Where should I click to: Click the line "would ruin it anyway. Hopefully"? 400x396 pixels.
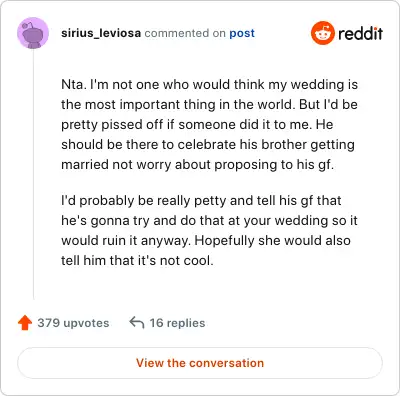click(x=206, y=241)
